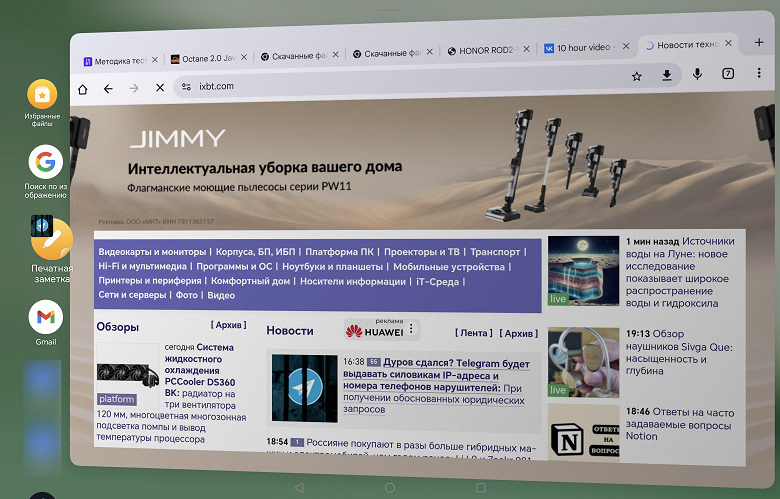Open the Hi-Fi и мультимедиа section
The width and height of the screenshot is (780, 499).
tap(142, 266)
